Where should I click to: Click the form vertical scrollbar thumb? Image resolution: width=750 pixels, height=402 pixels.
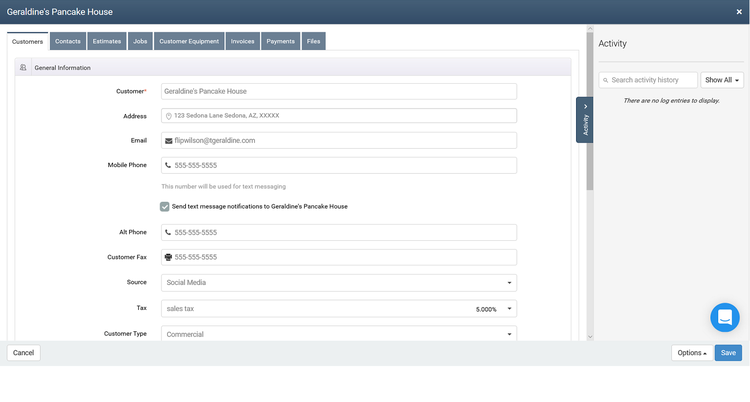[x=590, y=111]
